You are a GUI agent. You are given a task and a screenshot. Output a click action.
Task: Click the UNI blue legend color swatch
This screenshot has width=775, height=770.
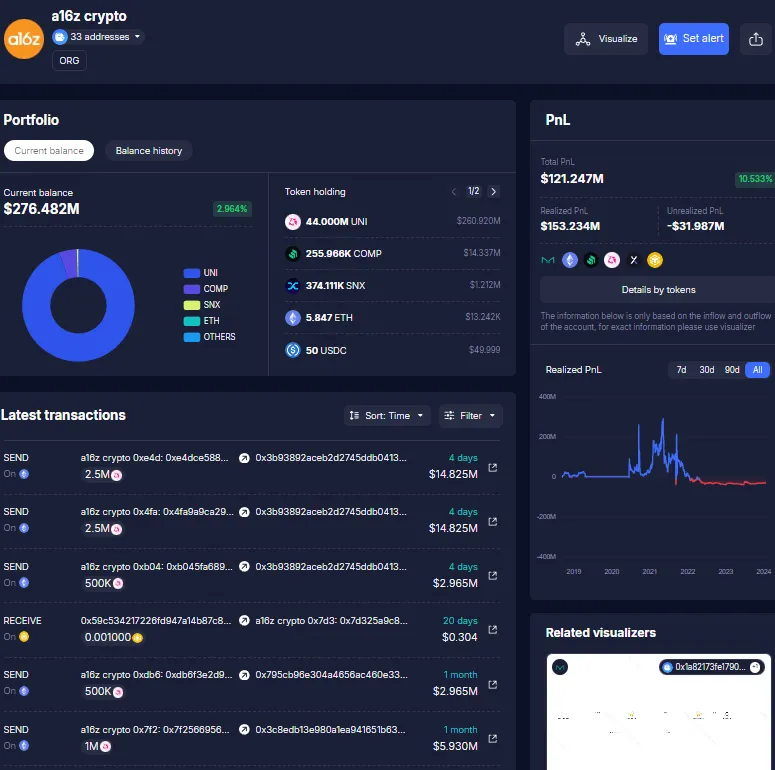pos(192,273)
